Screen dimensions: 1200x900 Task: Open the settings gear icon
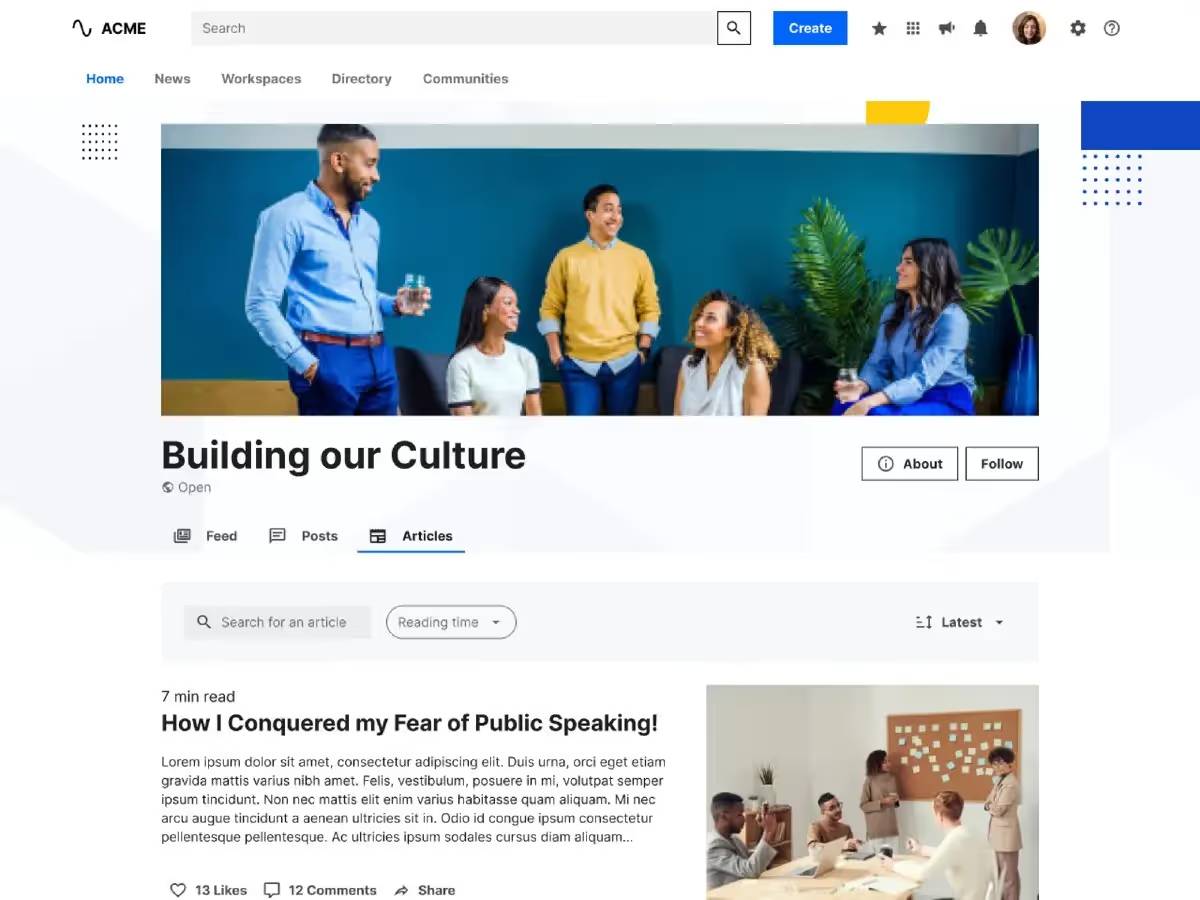click(x=1078, y=28)
